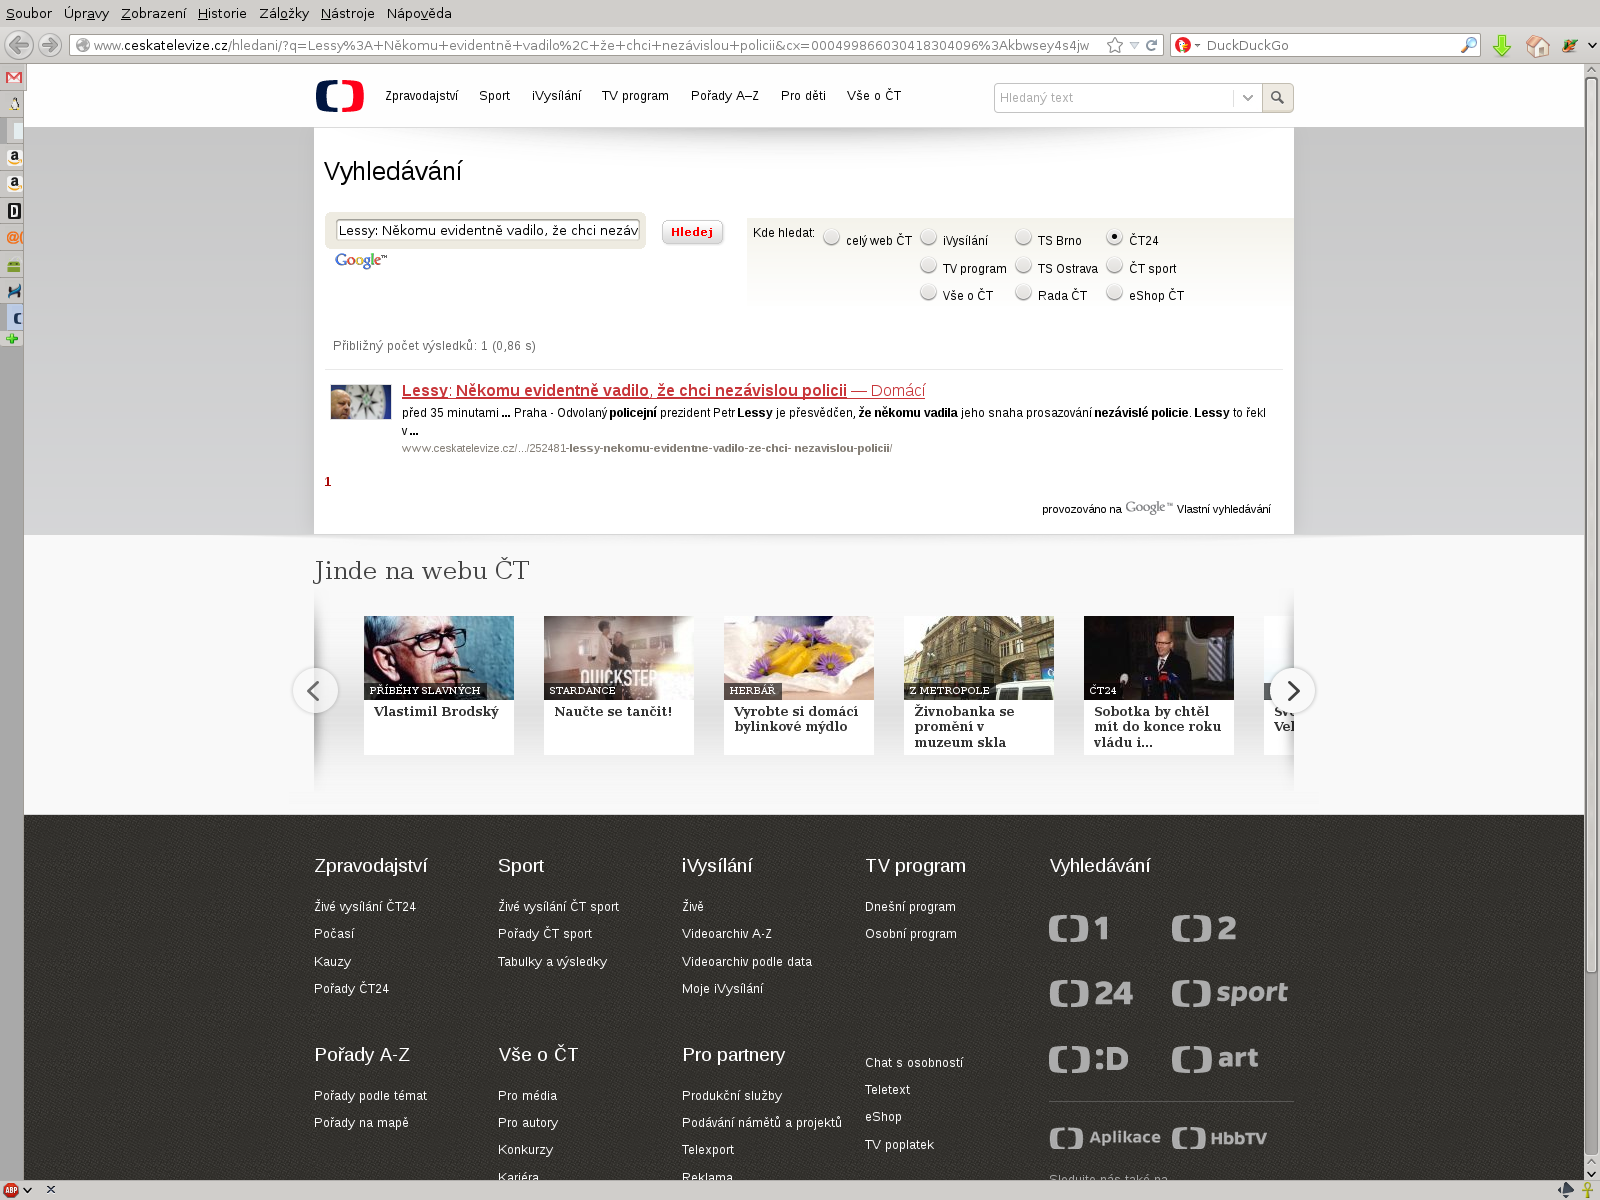Open the URL bar history dropdown arrow
1600x1200 pixels.
coord(1134,45)
